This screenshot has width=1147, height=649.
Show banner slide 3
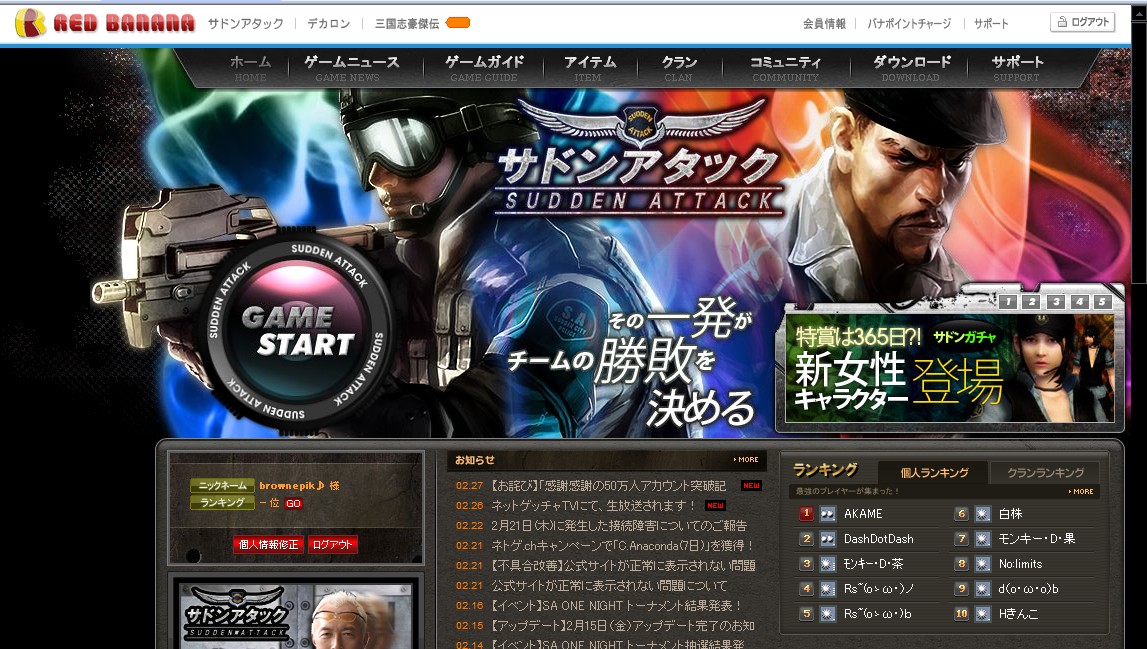click(1056, 301)
